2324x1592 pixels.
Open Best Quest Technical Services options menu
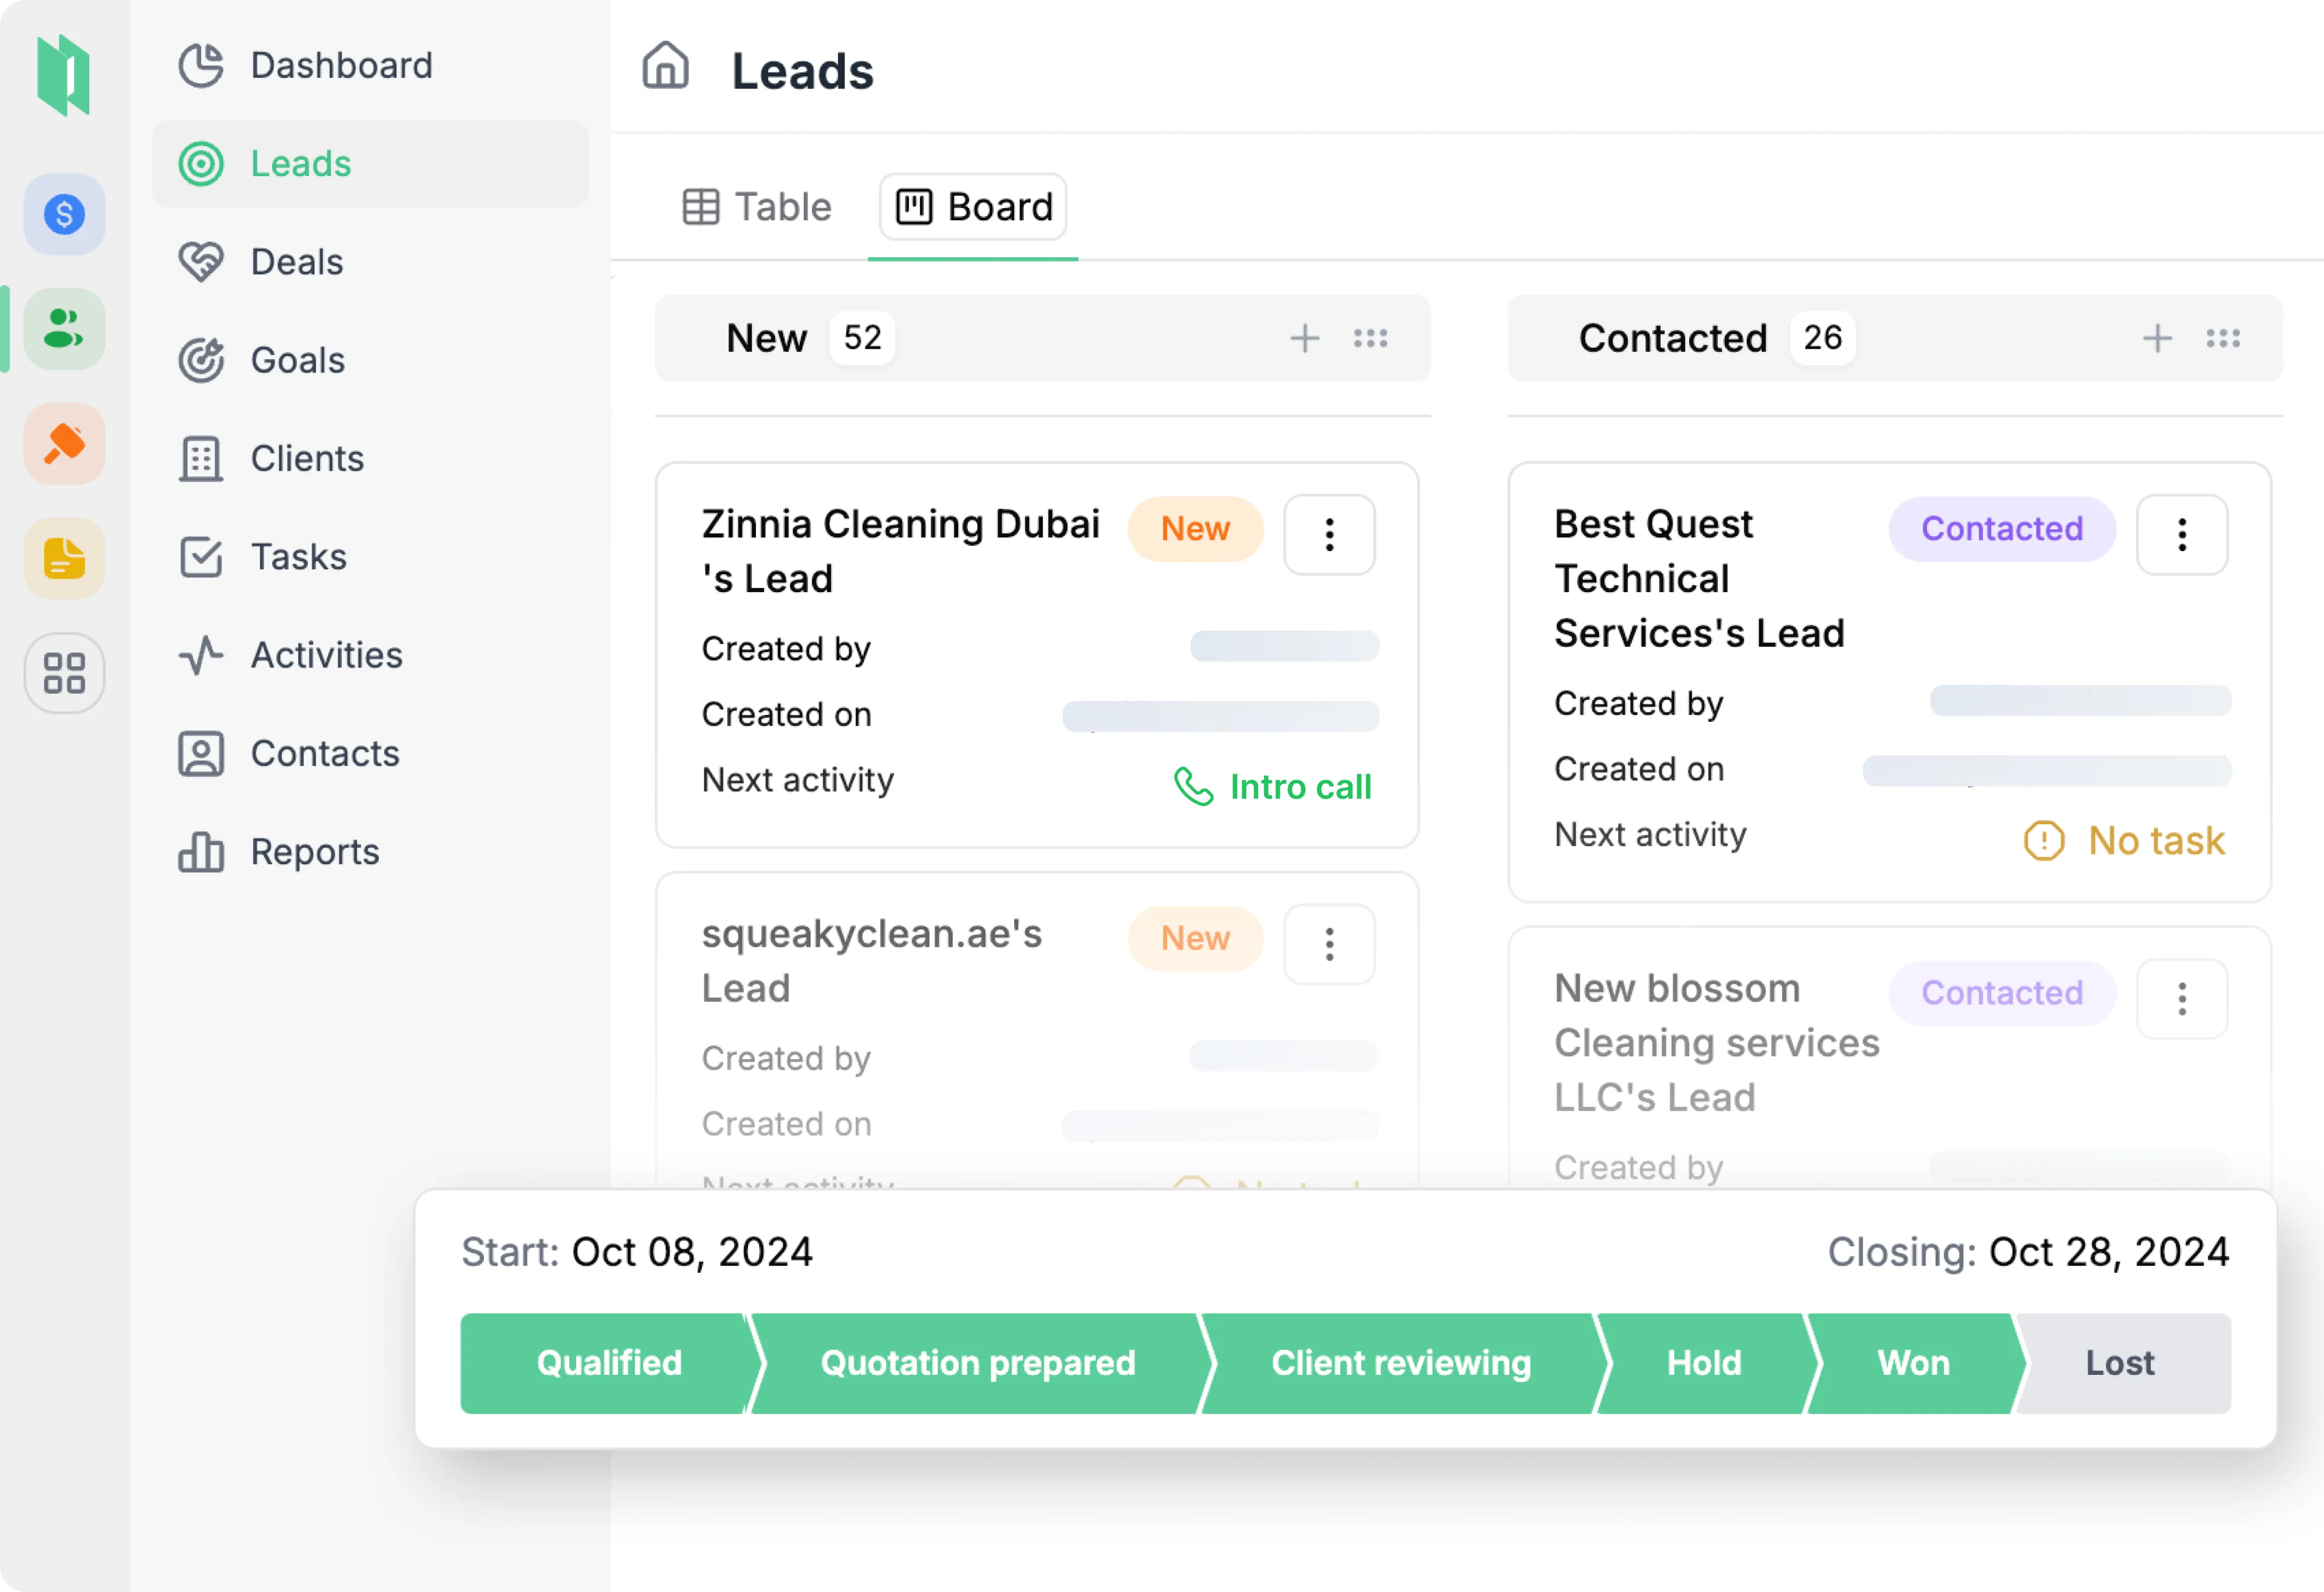coord(2182,534)
